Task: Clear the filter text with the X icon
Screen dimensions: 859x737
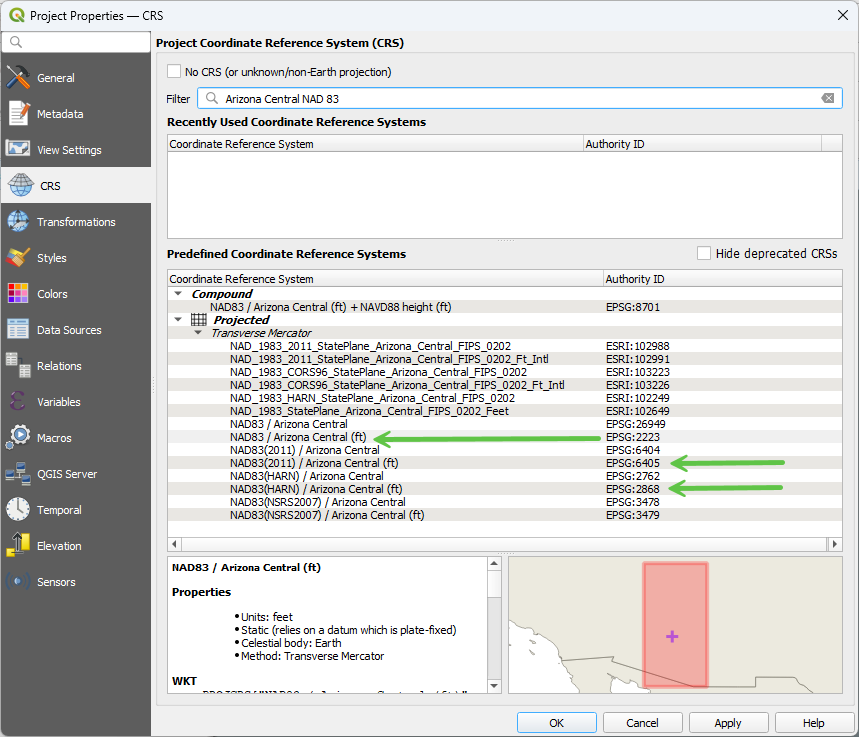Action: tap(828, 98)
